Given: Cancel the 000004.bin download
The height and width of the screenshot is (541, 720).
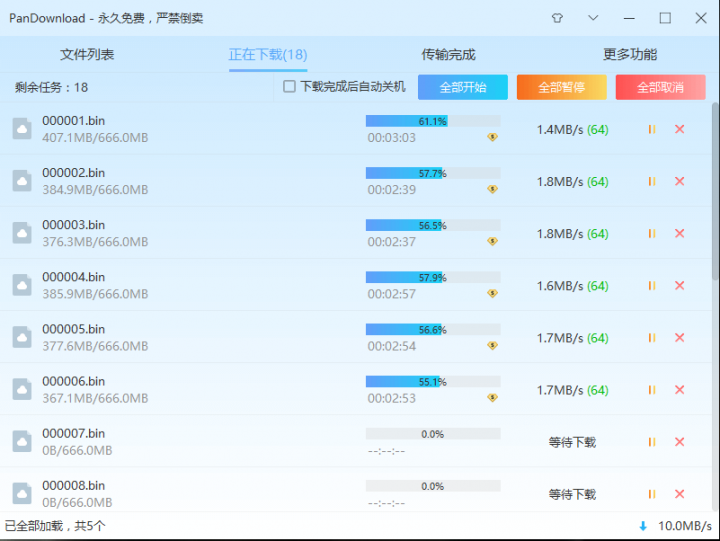Looking at the screenshot, I should tap(680, 286).
